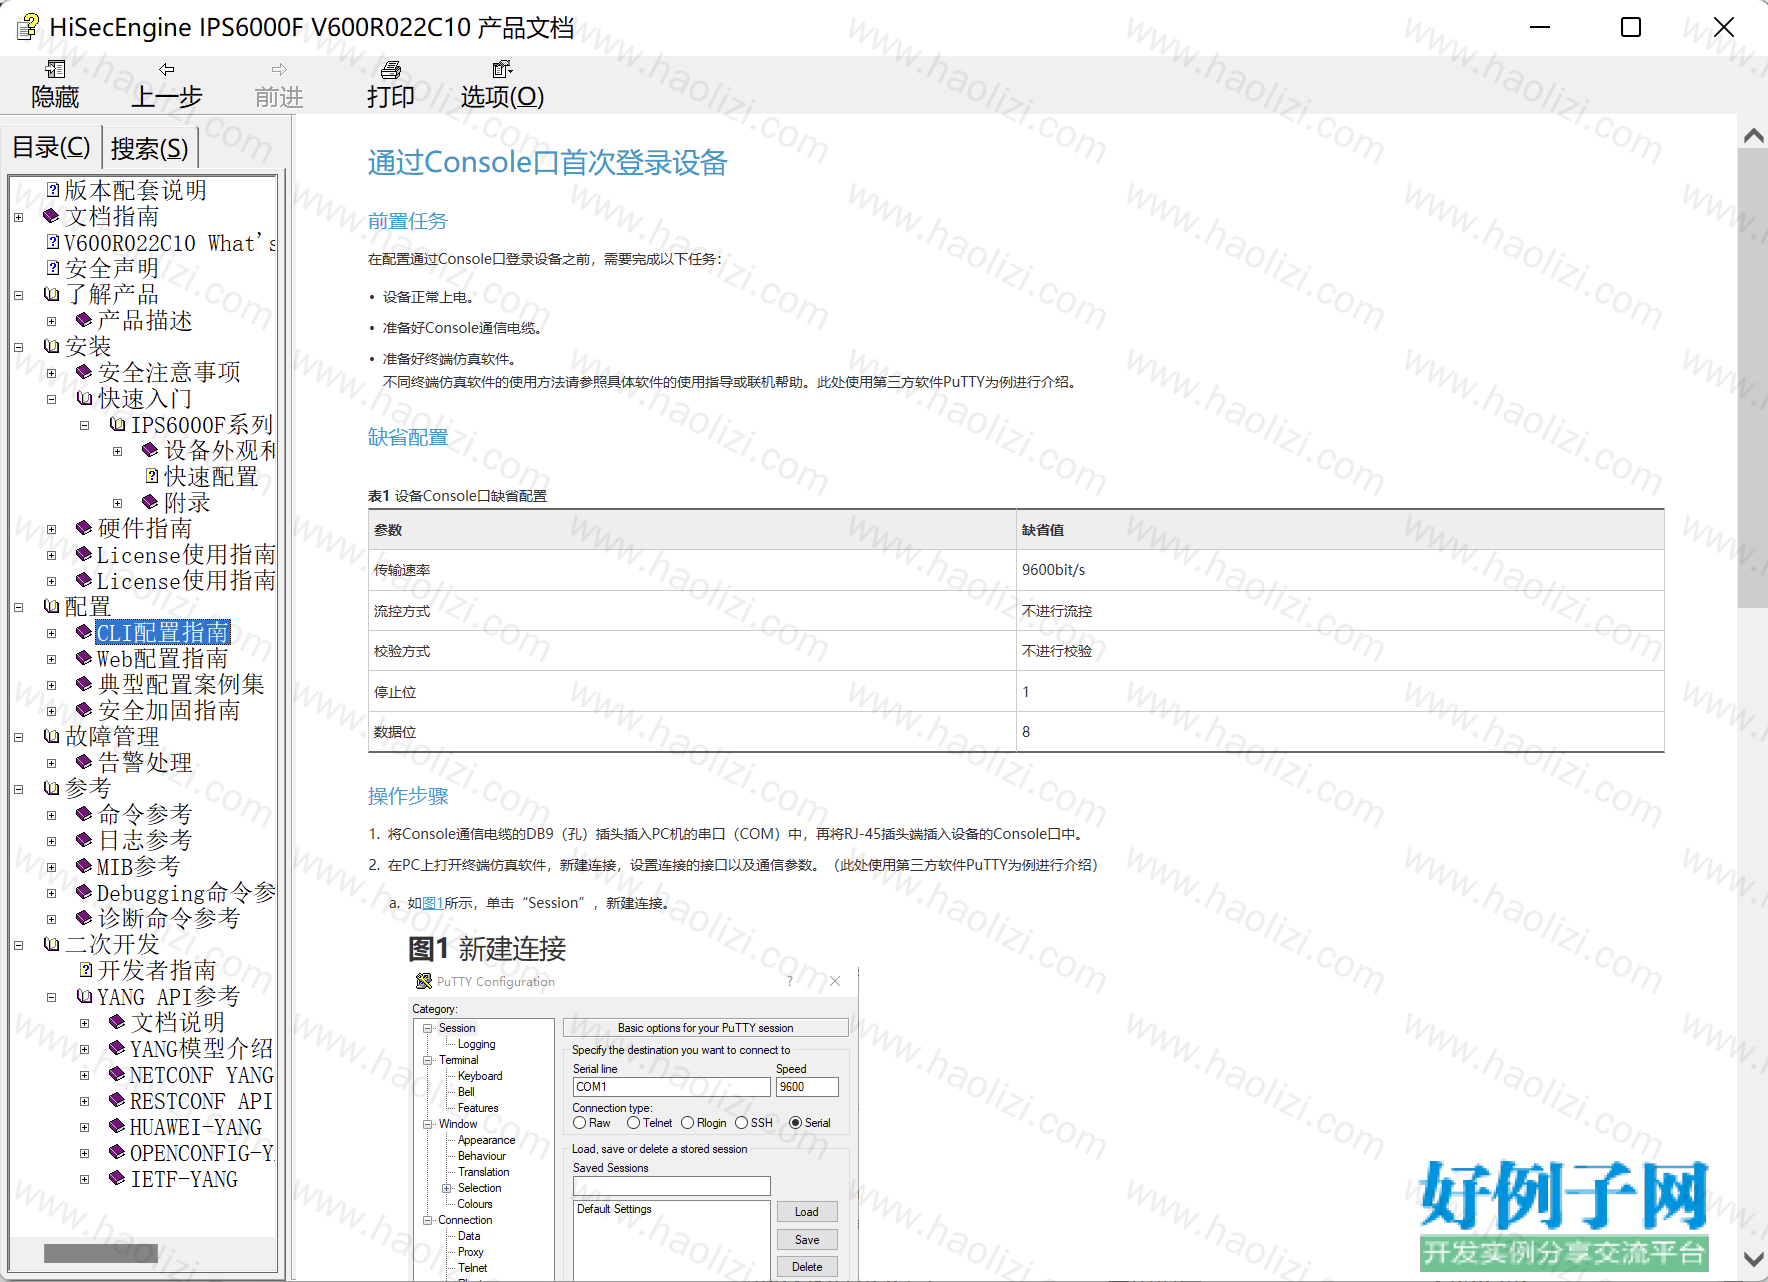Click the book icon beside 产品描述
1768x1282 pixels.
[85, 320]
